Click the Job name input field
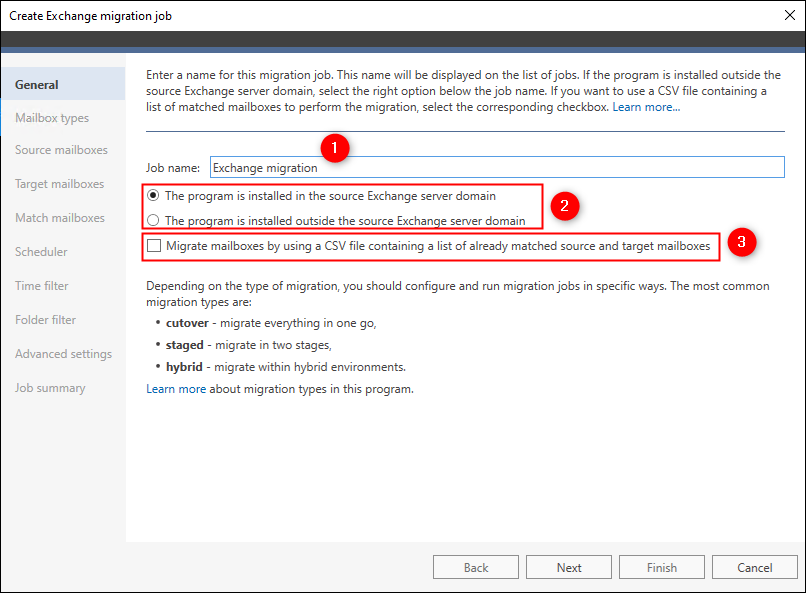Image resolution: width=806 pixels, height=593 pixels. (497, 168)
